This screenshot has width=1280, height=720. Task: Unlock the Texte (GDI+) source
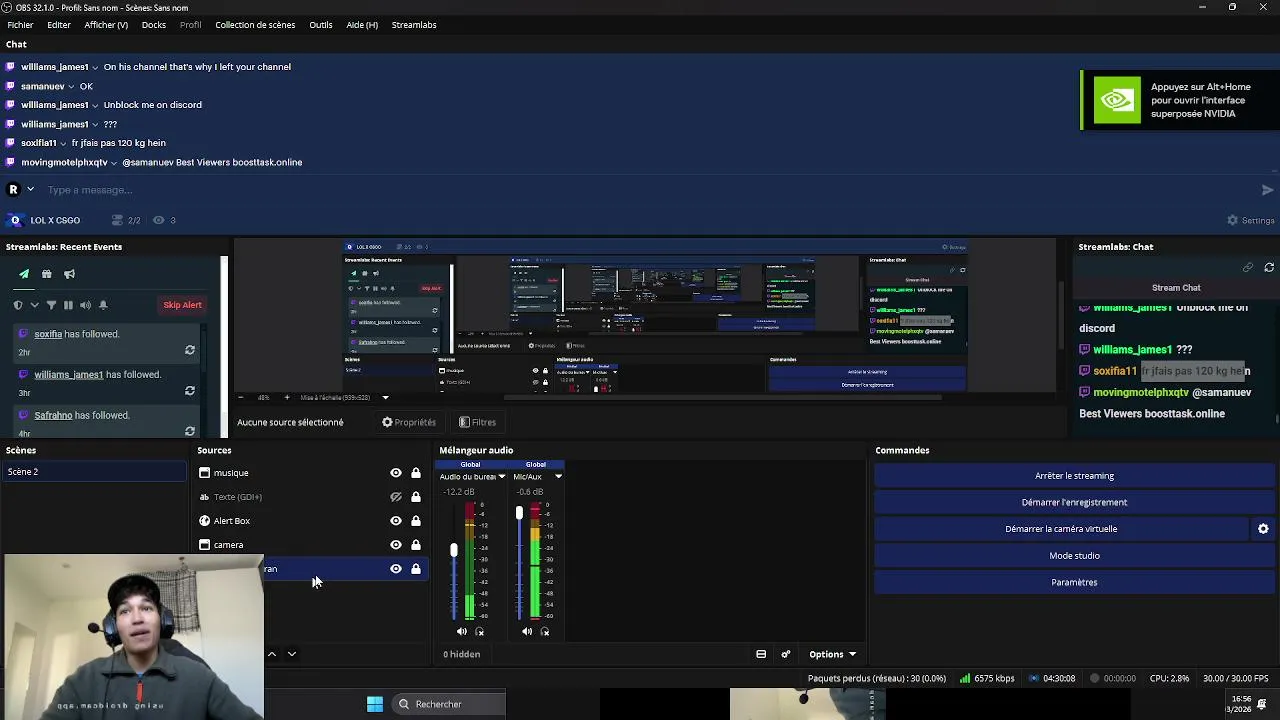(416, 497)
